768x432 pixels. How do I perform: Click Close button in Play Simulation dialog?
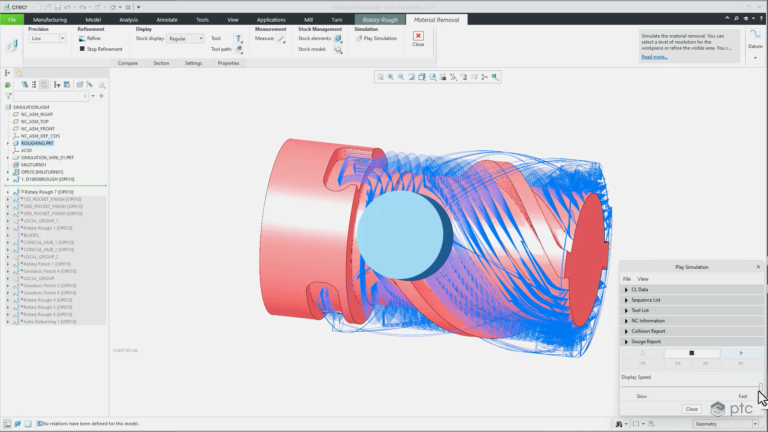click(692, 409)
